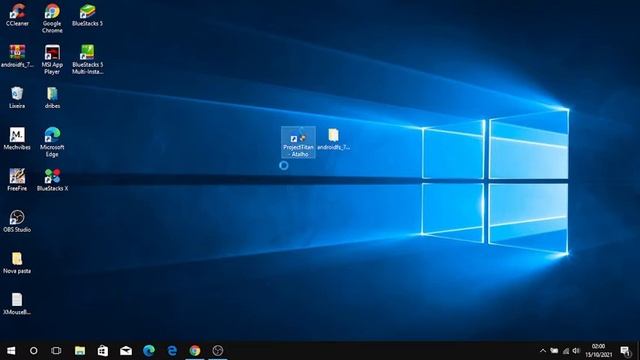Viewport: 640px width, 360px height.
Task: Switch to OBS Studio on taskbar
Action: pos(218,351)
